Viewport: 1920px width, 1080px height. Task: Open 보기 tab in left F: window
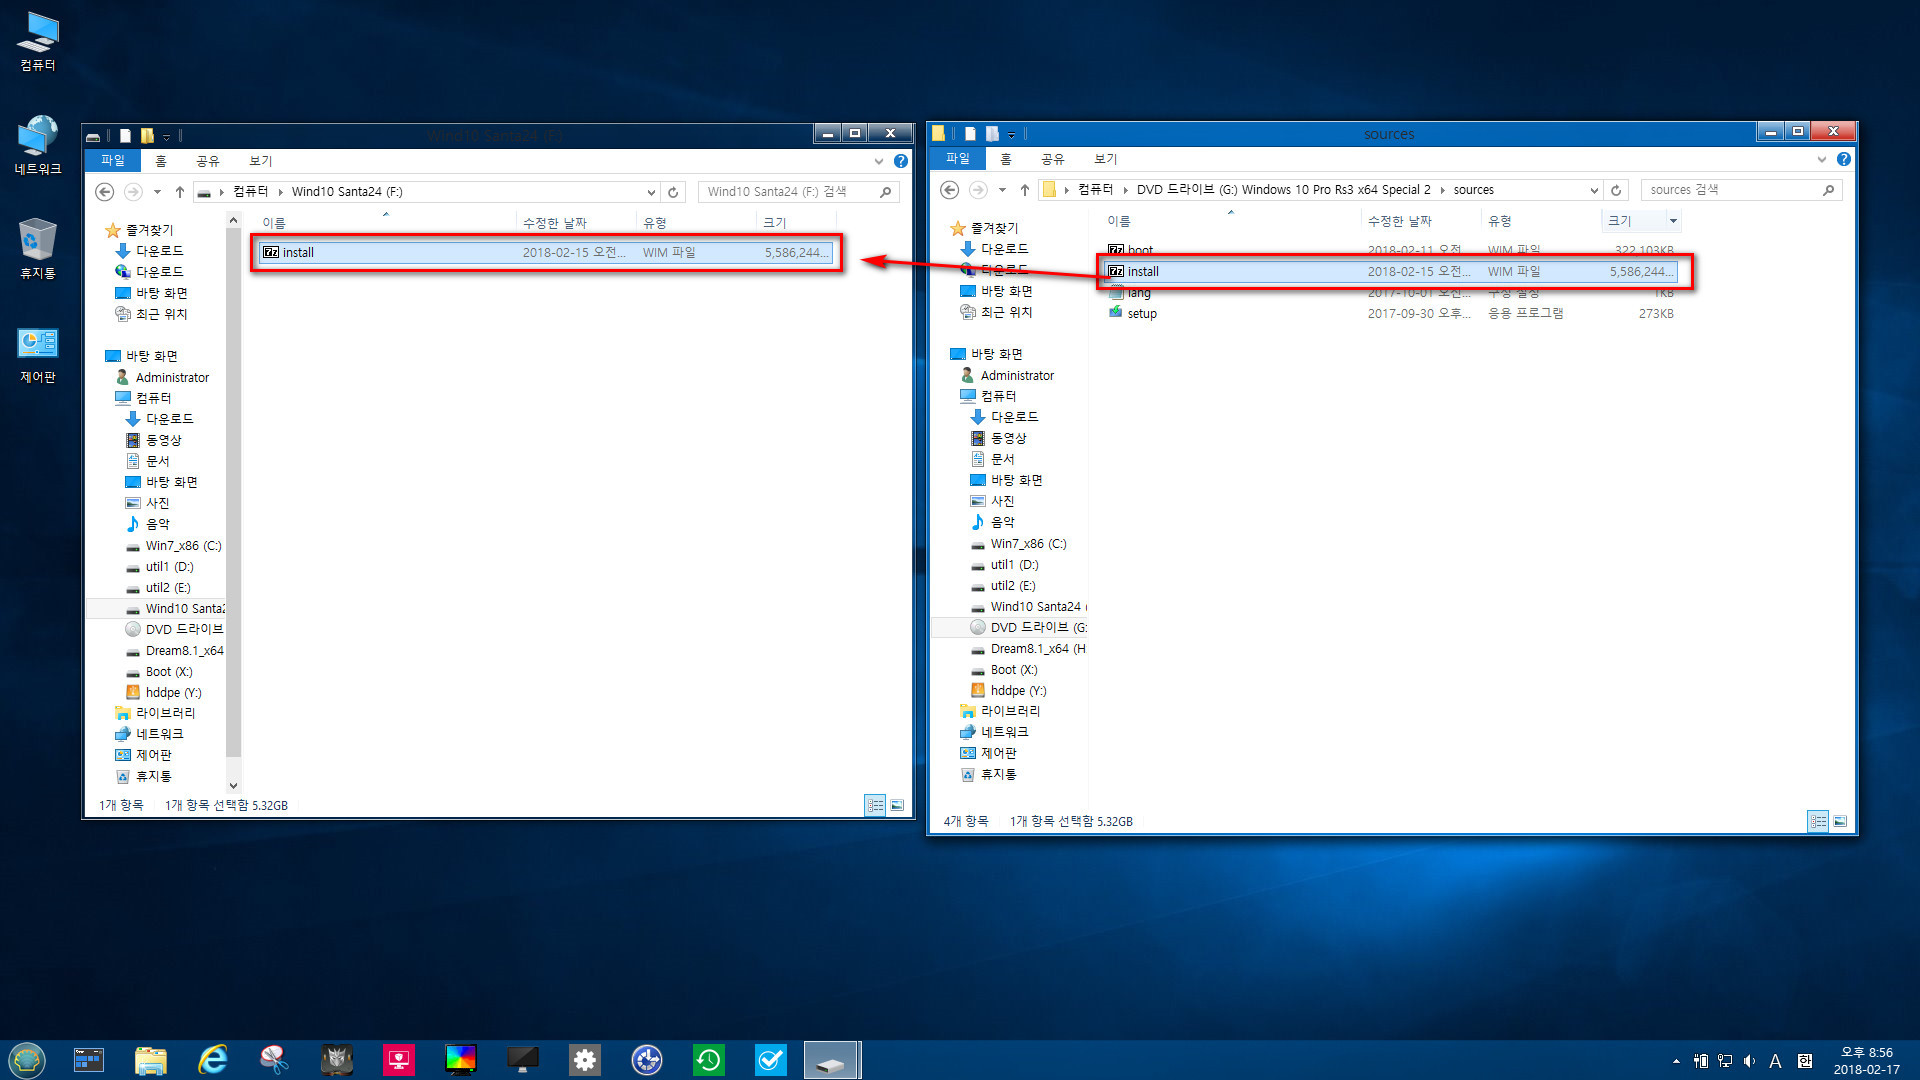coord(261,161)
